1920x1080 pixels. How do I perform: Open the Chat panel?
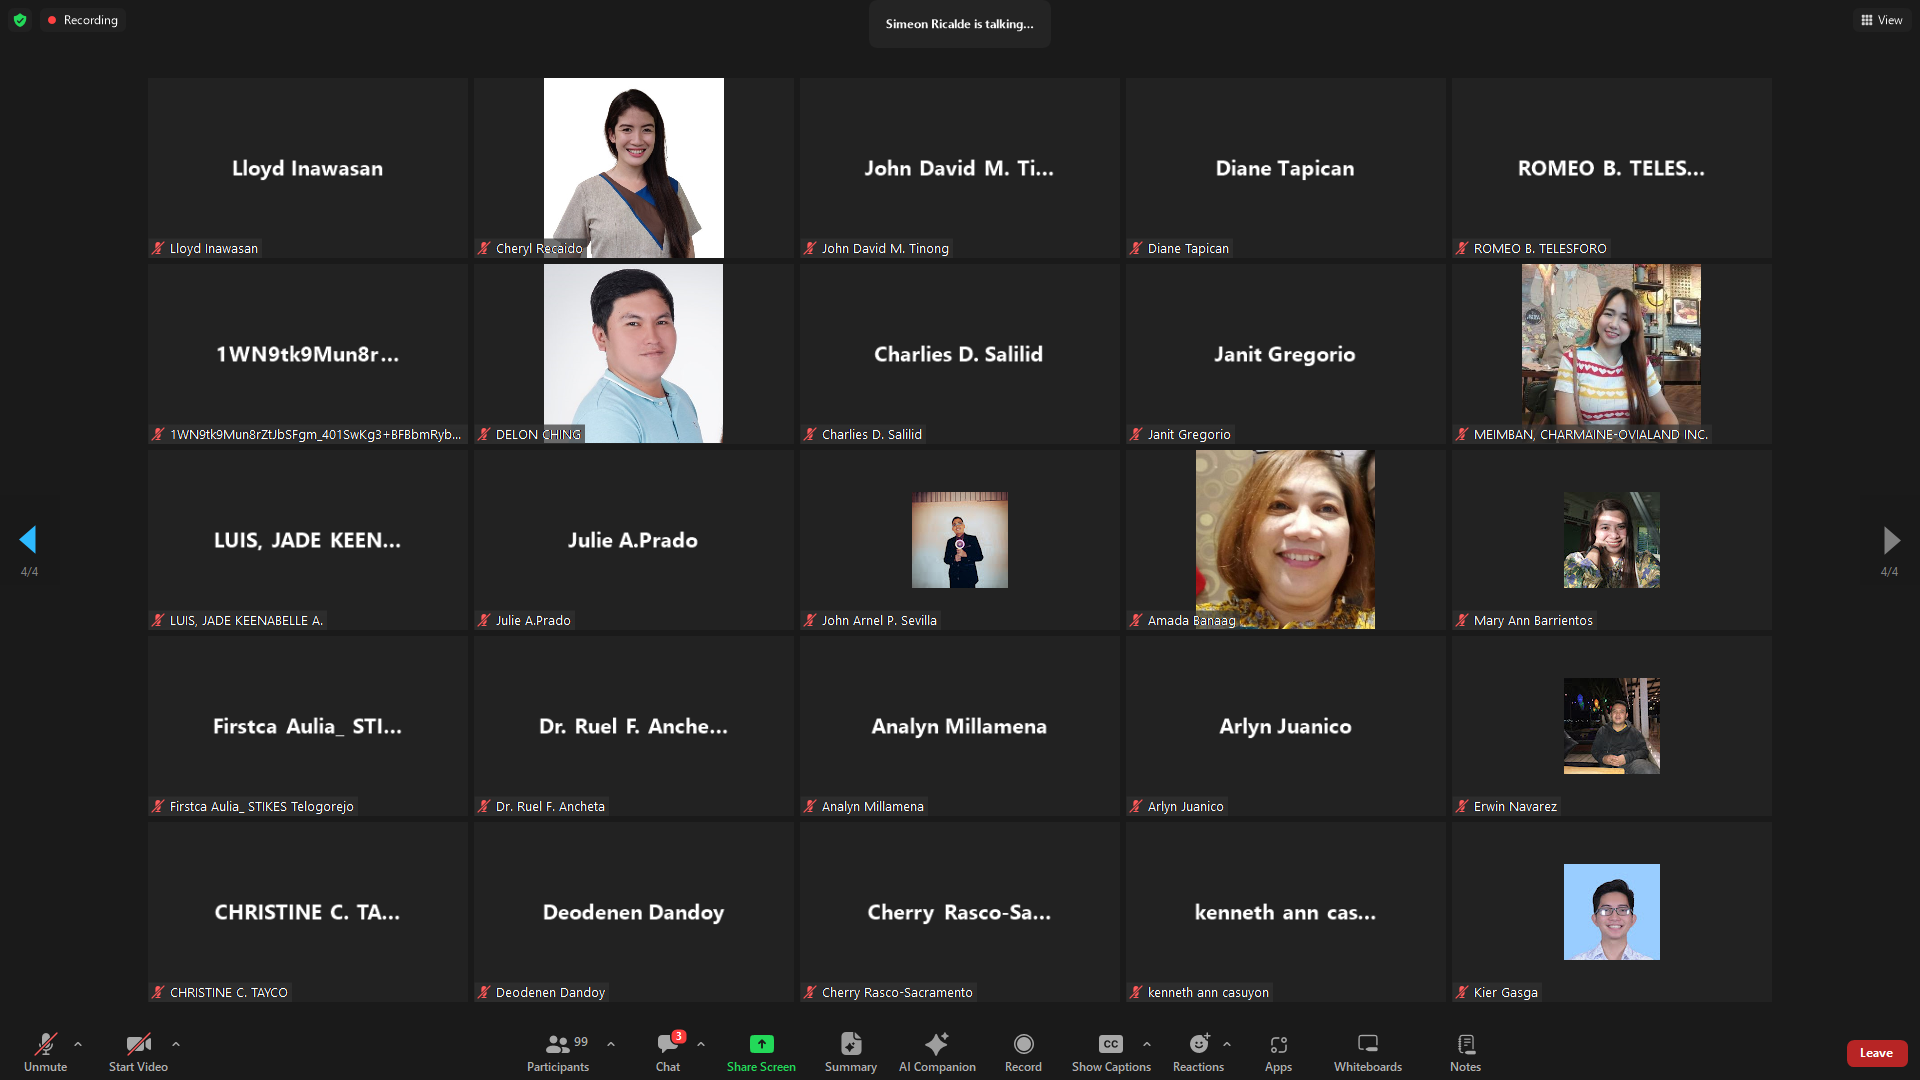tap(667, 1045)
